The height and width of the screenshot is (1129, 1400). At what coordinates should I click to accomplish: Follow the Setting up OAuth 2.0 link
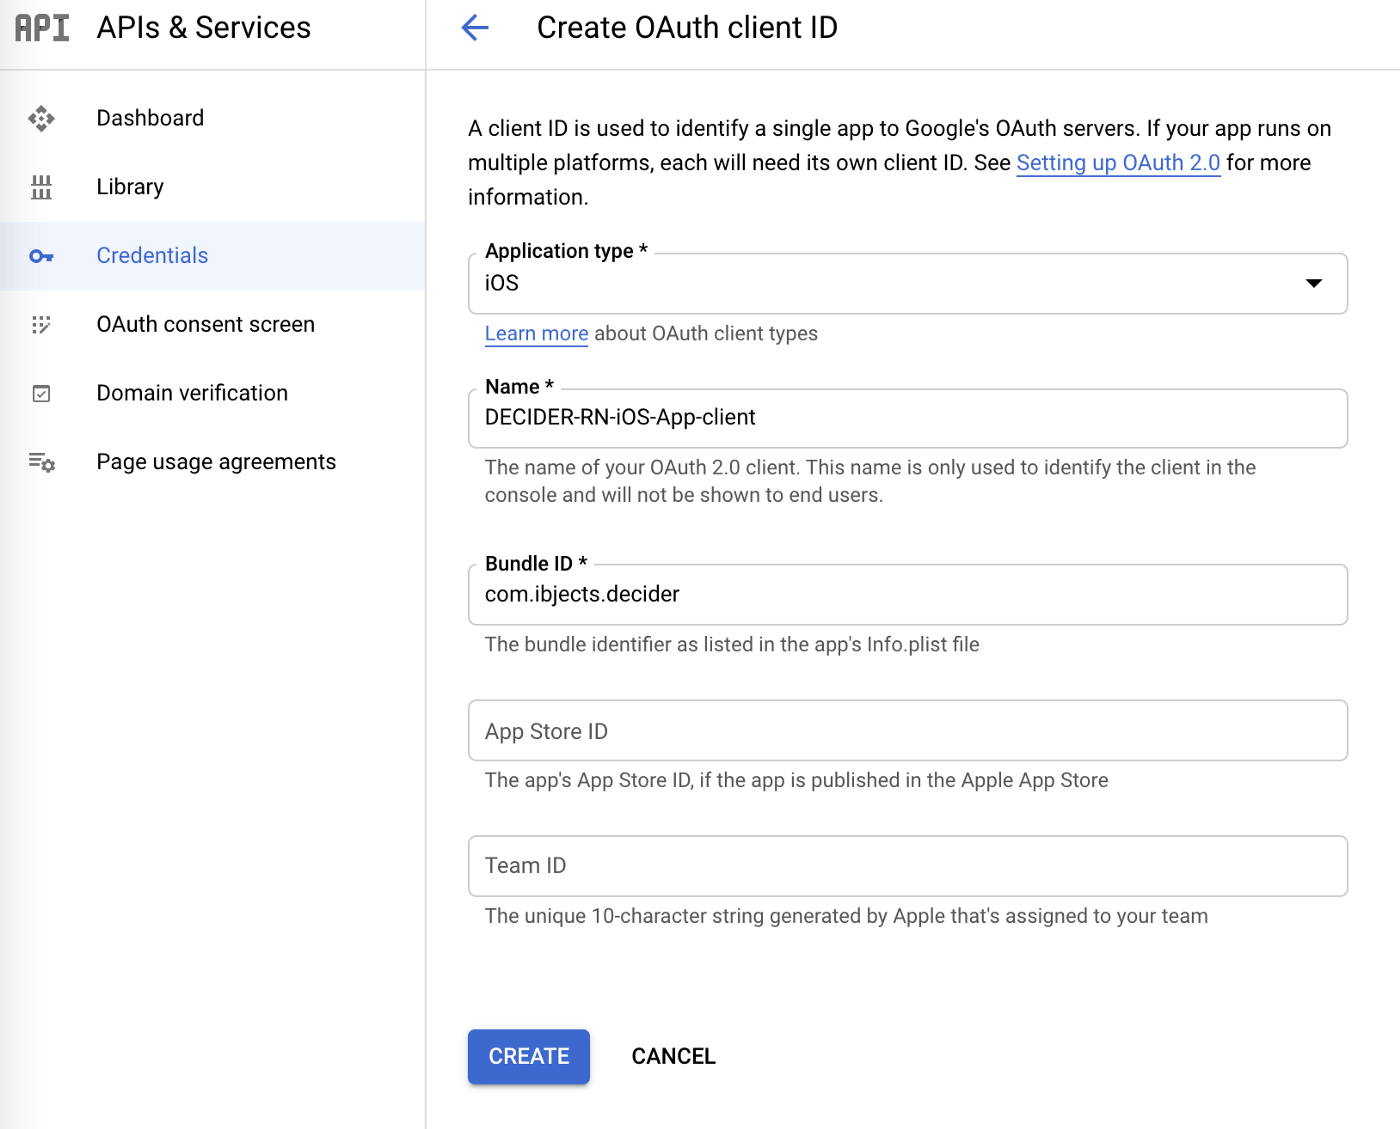click(x=1118, y=163)
